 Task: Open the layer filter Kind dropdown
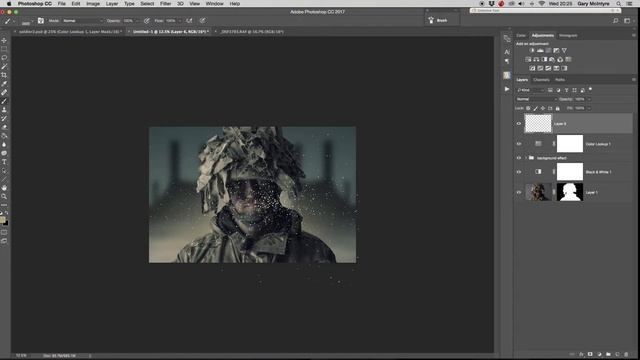(x=531, y=90)
